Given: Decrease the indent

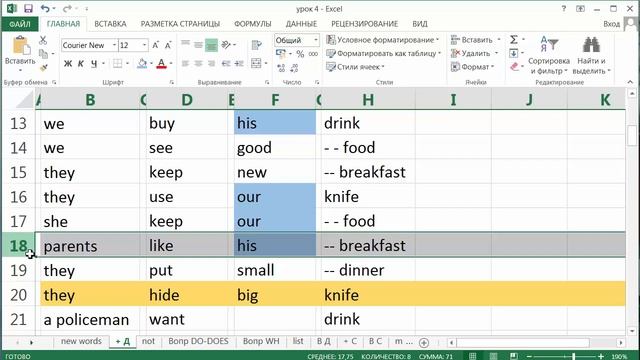Looking at the screenshot, I should click(x=226, y=63).
